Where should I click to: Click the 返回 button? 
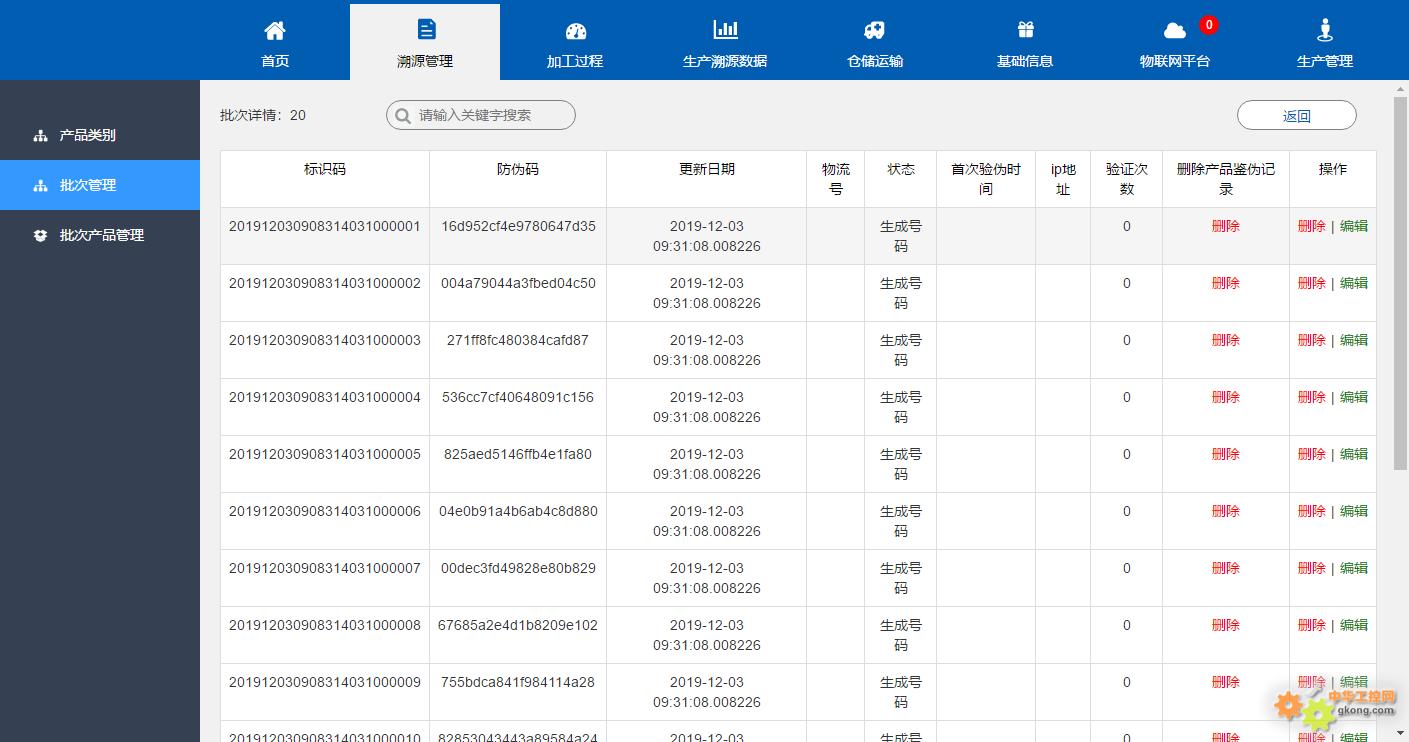coord(1297,116)
